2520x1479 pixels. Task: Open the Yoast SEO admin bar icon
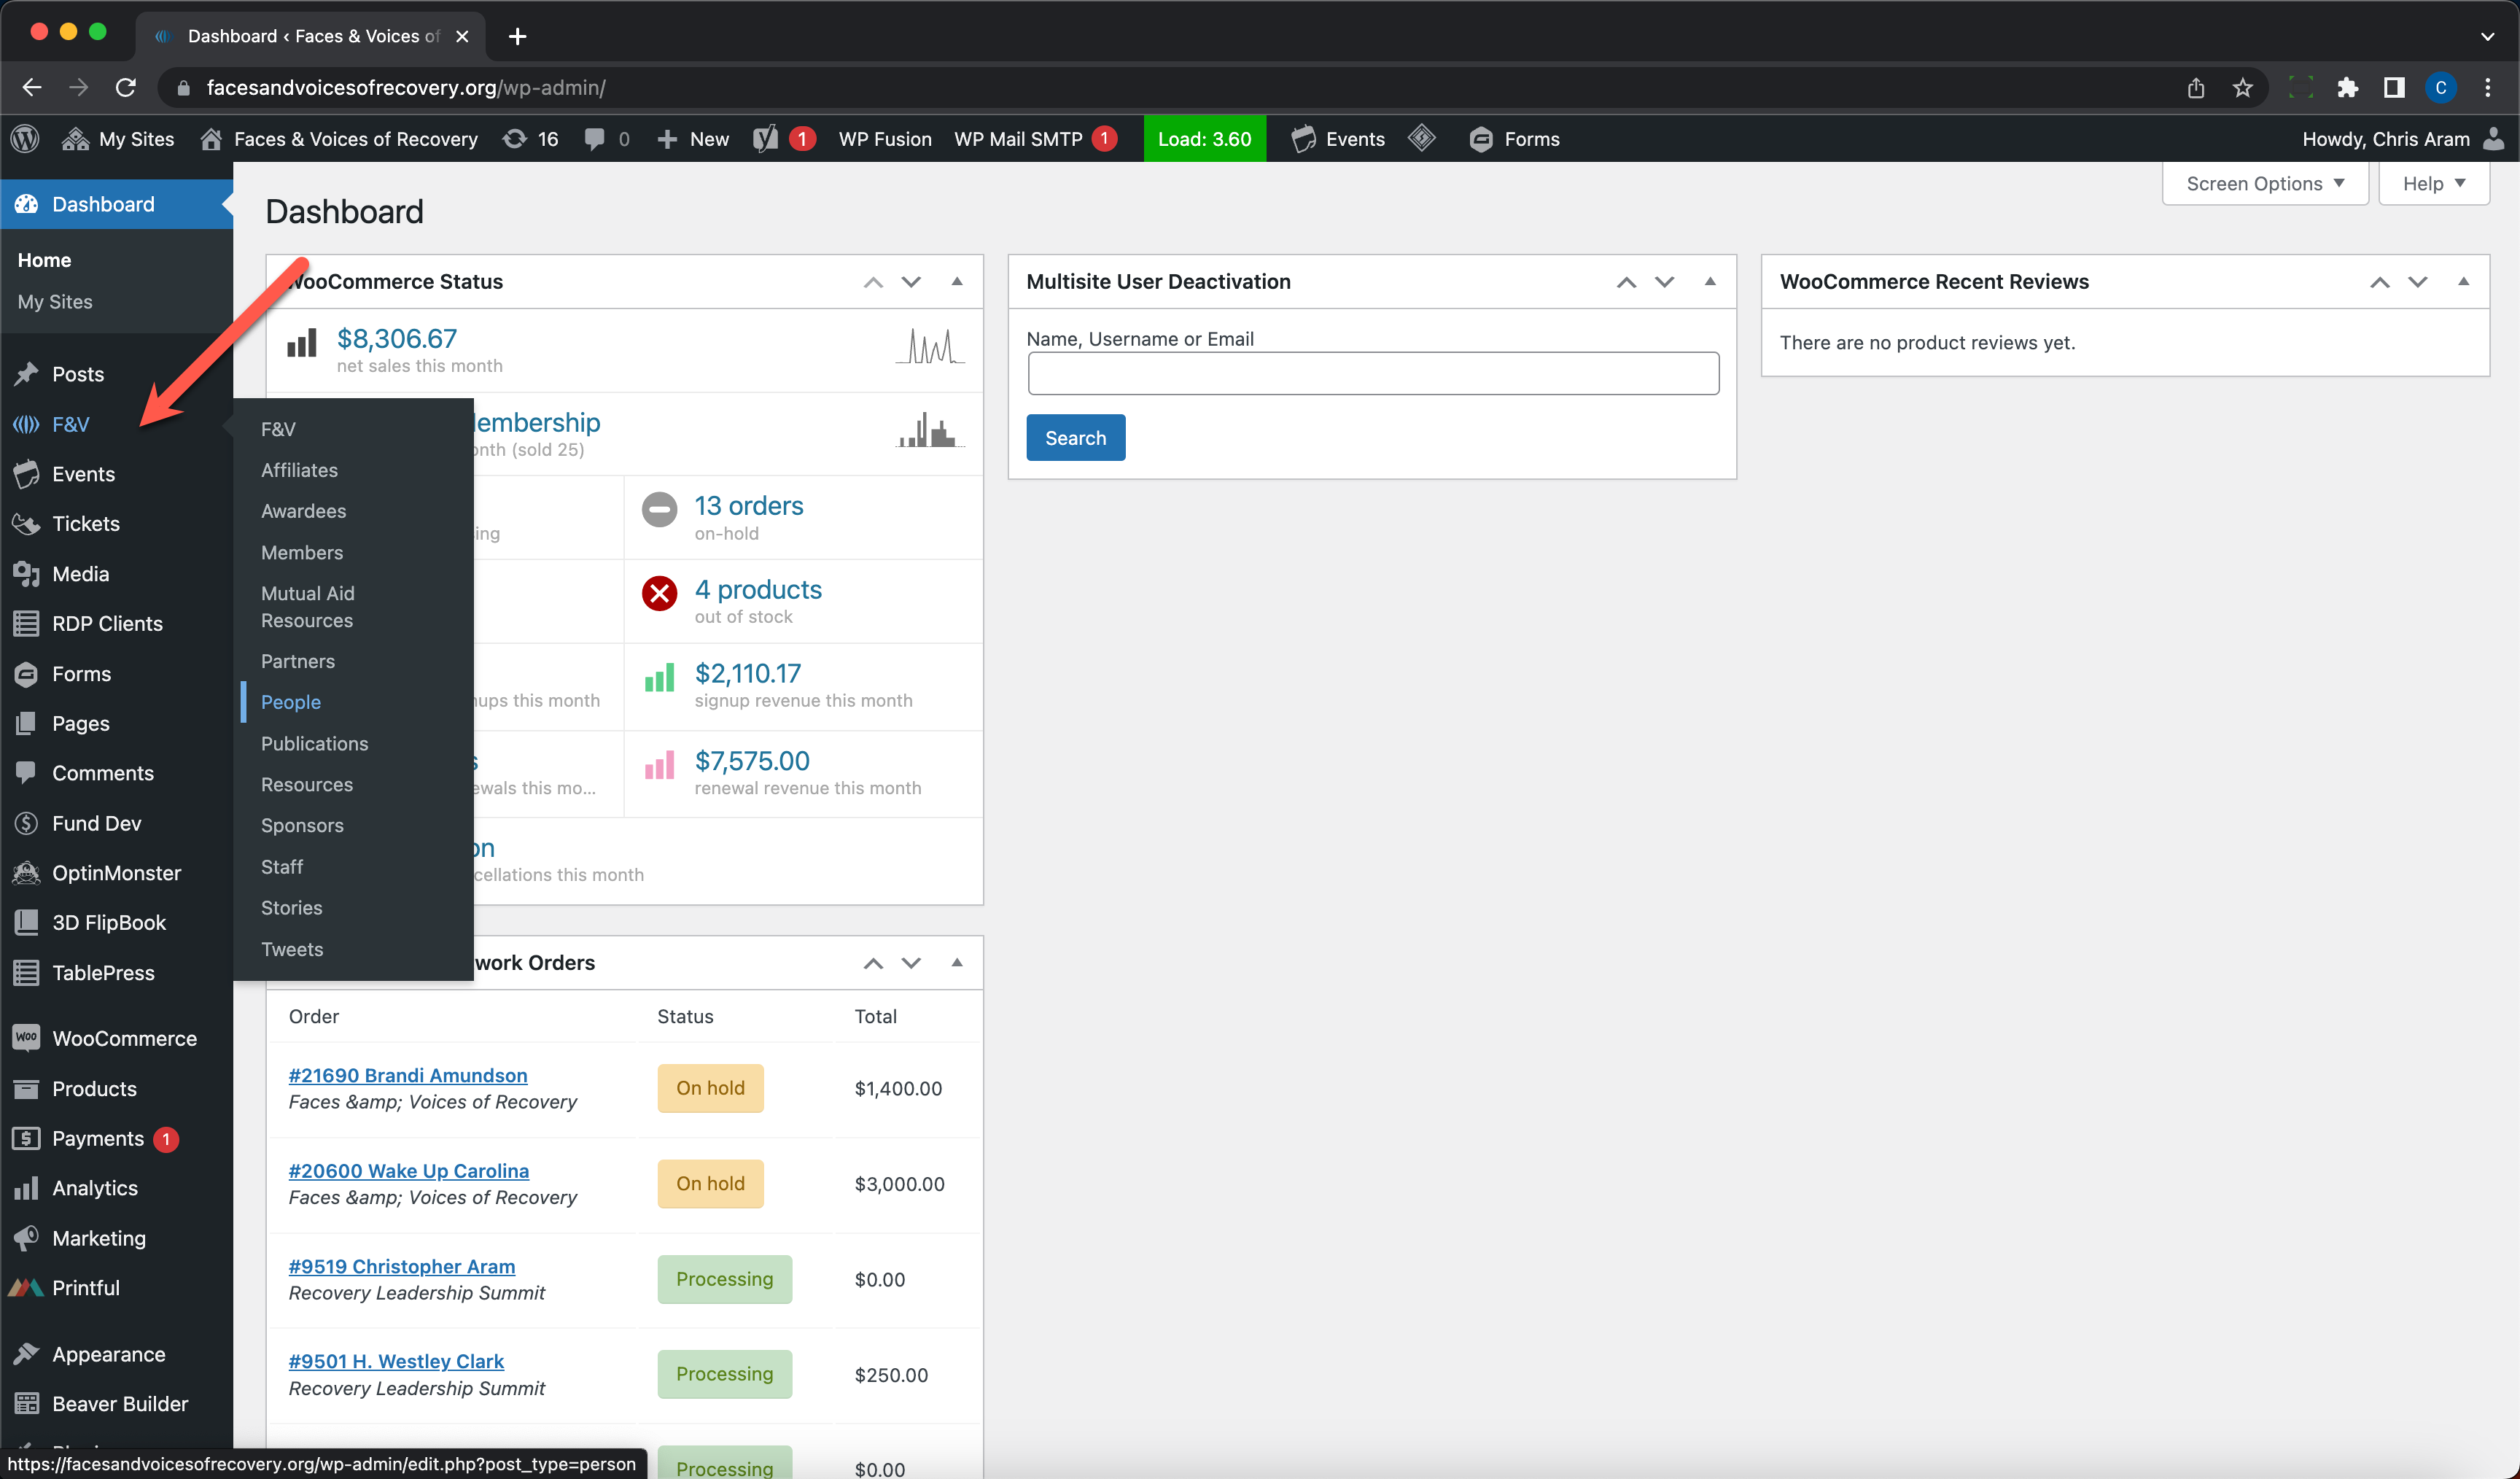point(766,139)
